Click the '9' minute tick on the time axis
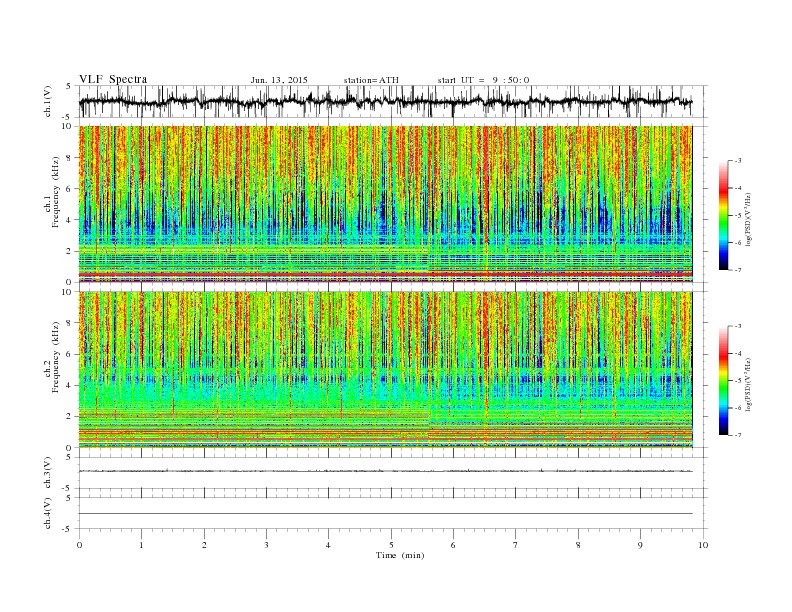Image resolution: width=792 pixels, height=612 pixels. tap(640, 545)
